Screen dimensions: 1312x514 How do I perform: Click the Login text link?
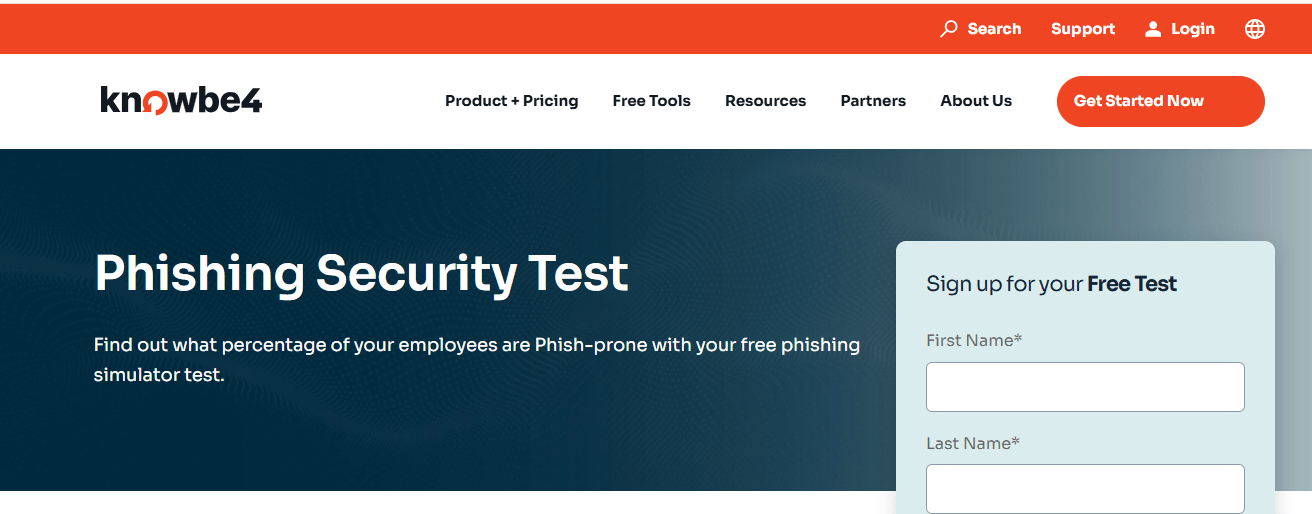coord(1193,29)
